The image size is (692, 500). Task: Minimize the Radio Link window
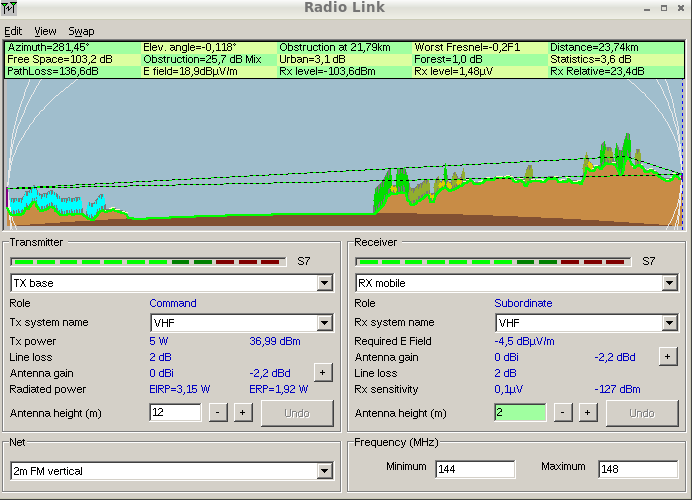(x=647, y=8)
